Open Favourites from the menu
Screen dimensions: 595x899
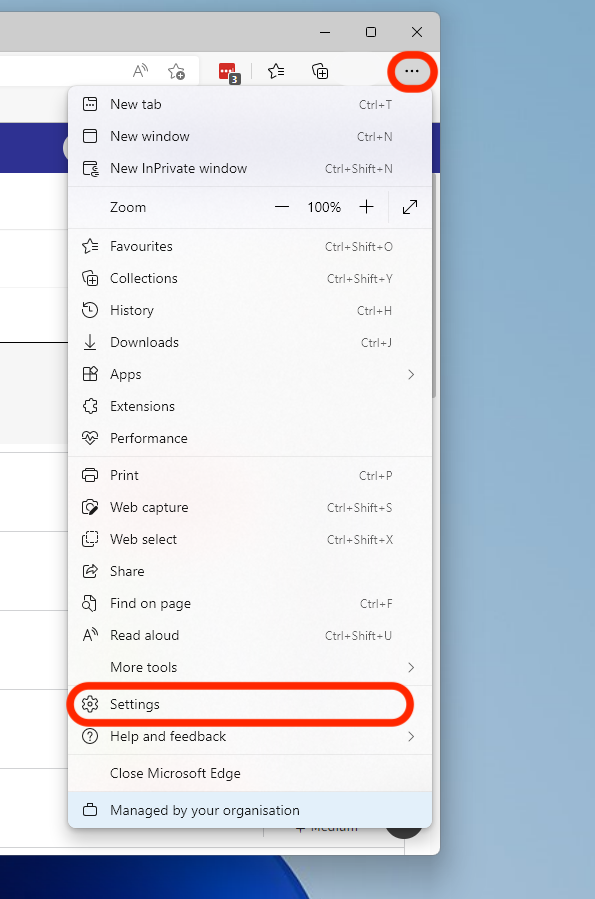pos(250,247)
